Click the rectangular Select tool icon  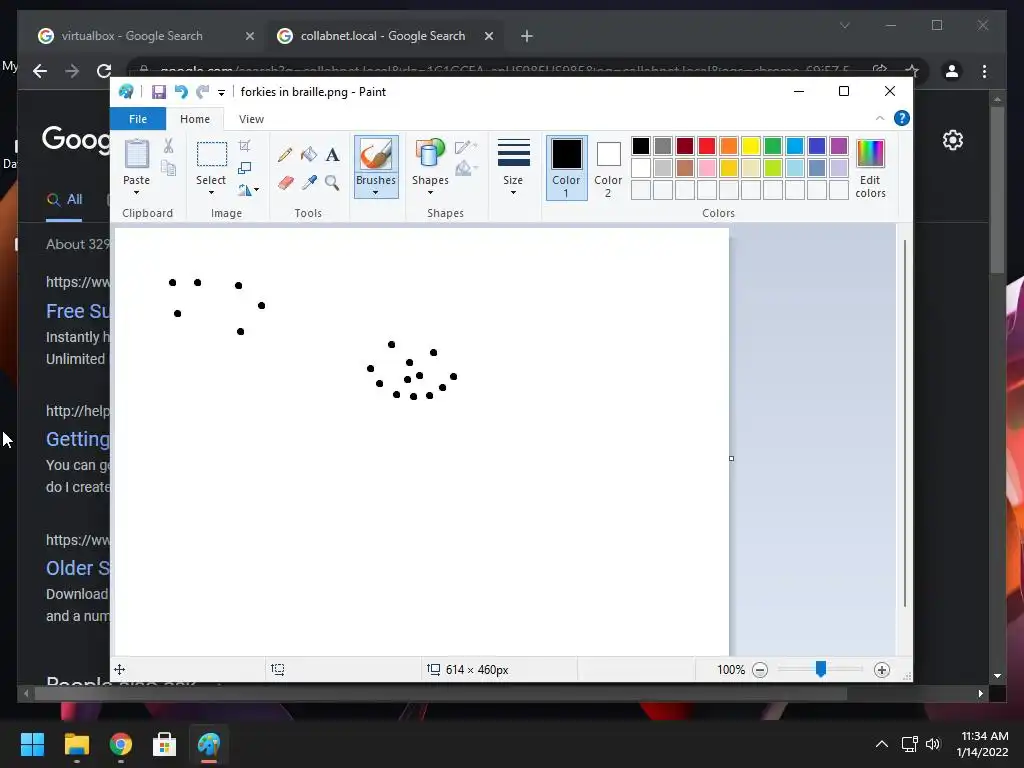pos(212,154)
